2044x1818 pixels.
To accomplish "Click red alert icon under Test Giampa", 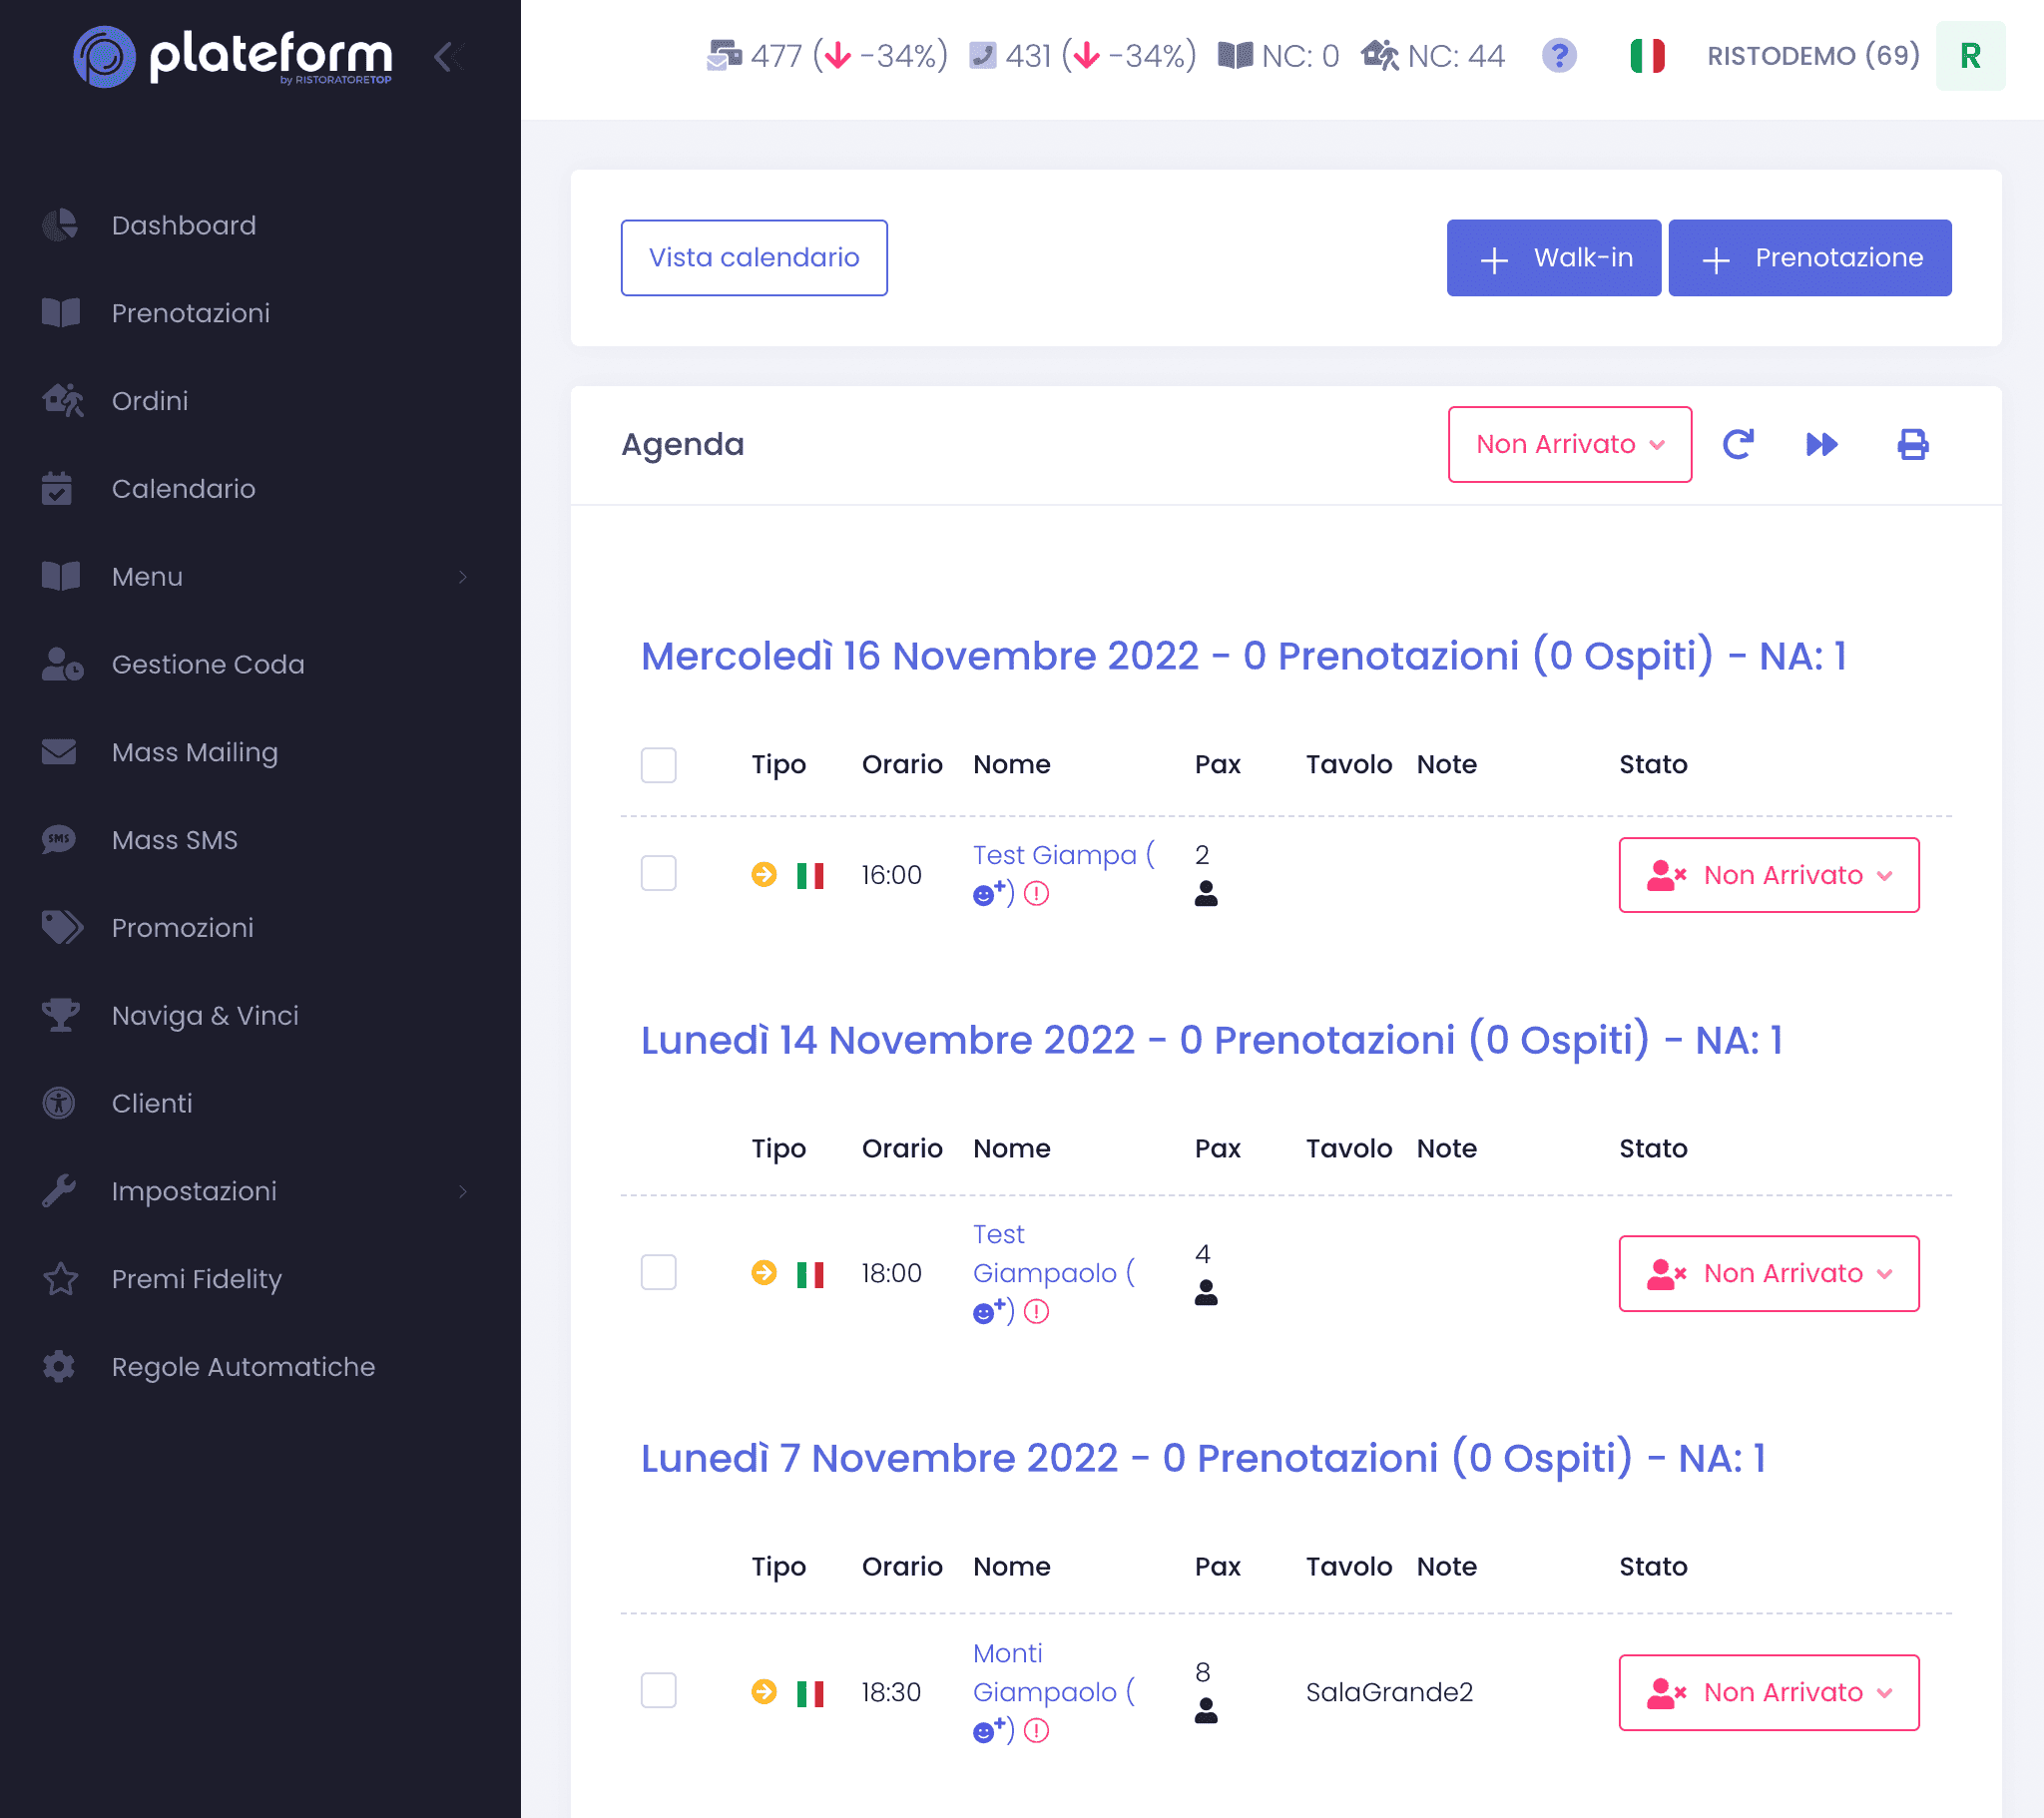I will coord(1037,894).
